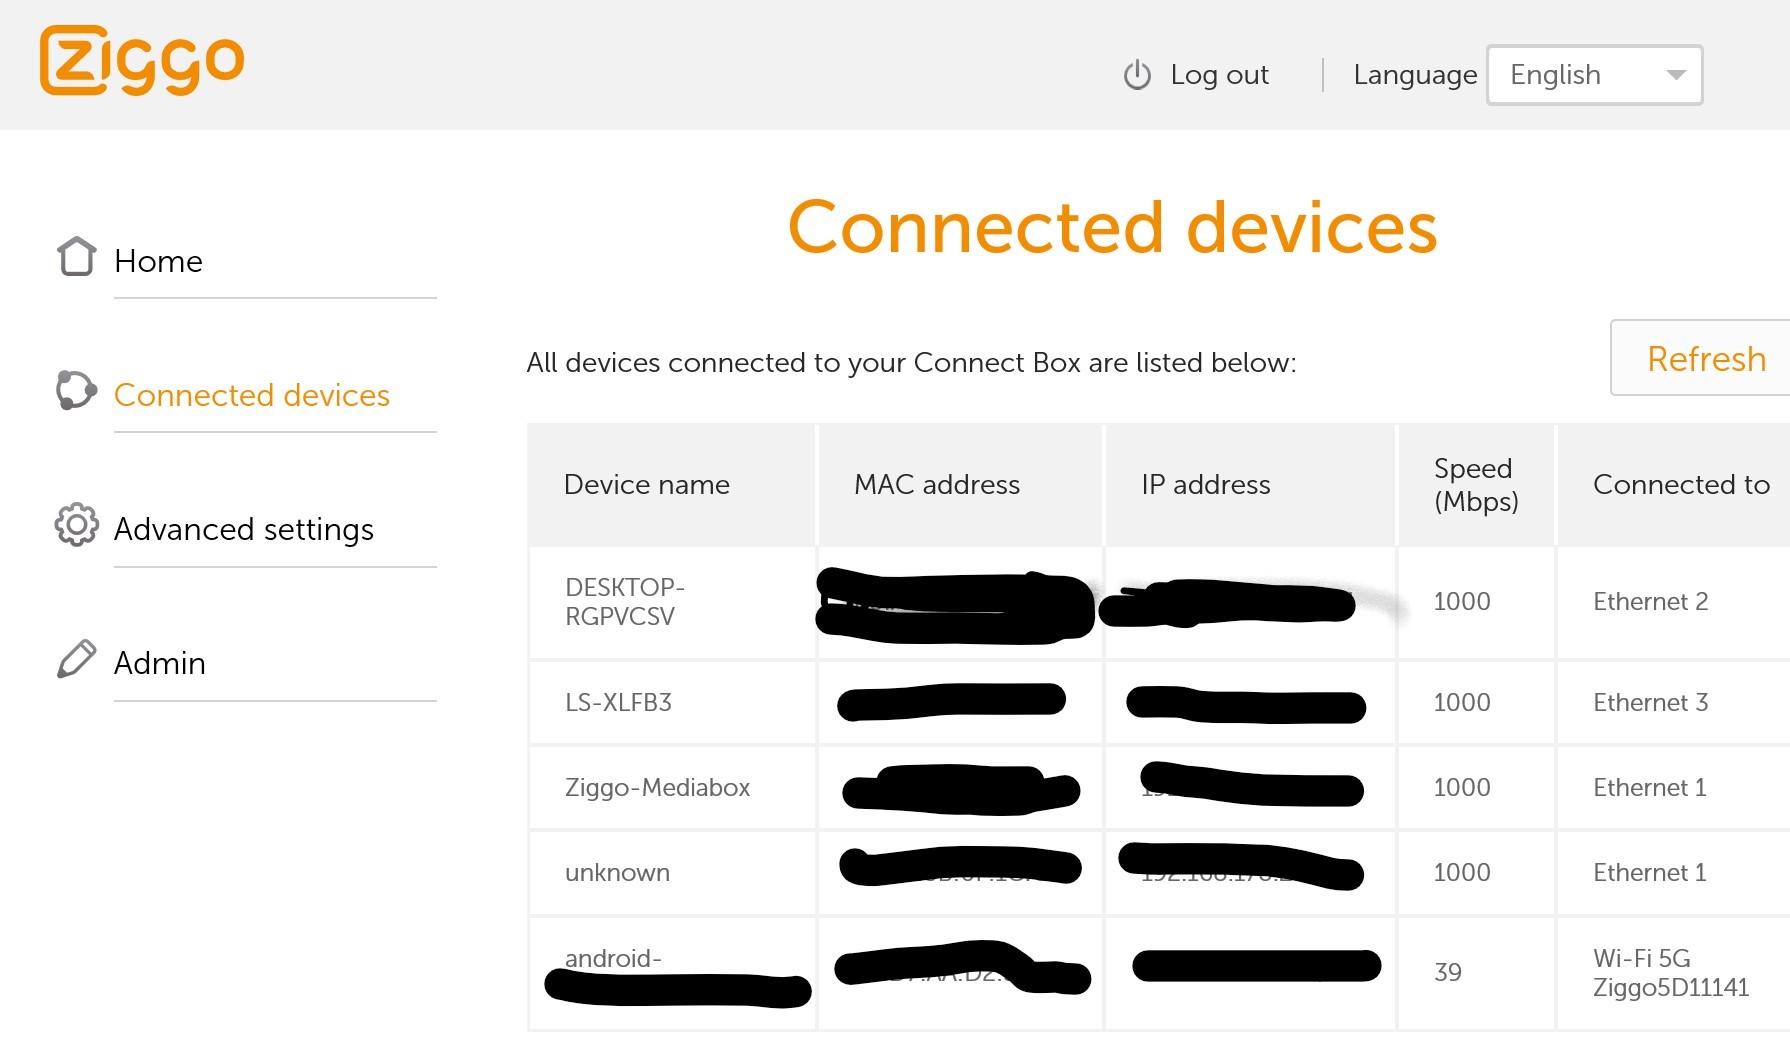Click the Log out link

[x=1219, y=75]
